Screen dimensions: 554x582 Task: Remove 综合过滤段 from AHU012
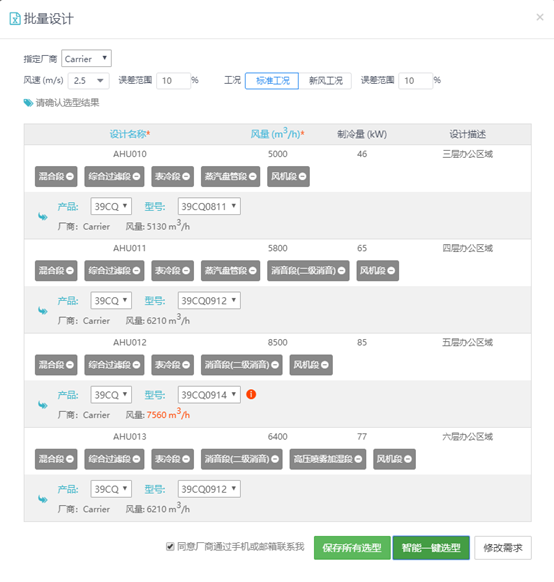[136, 365]
